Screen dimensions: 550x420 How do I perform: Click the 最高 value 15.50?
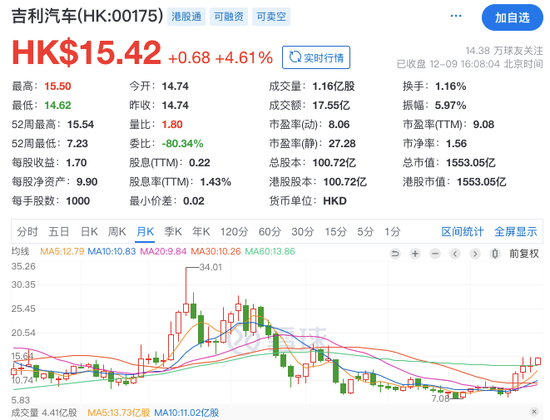pos(58,86)
